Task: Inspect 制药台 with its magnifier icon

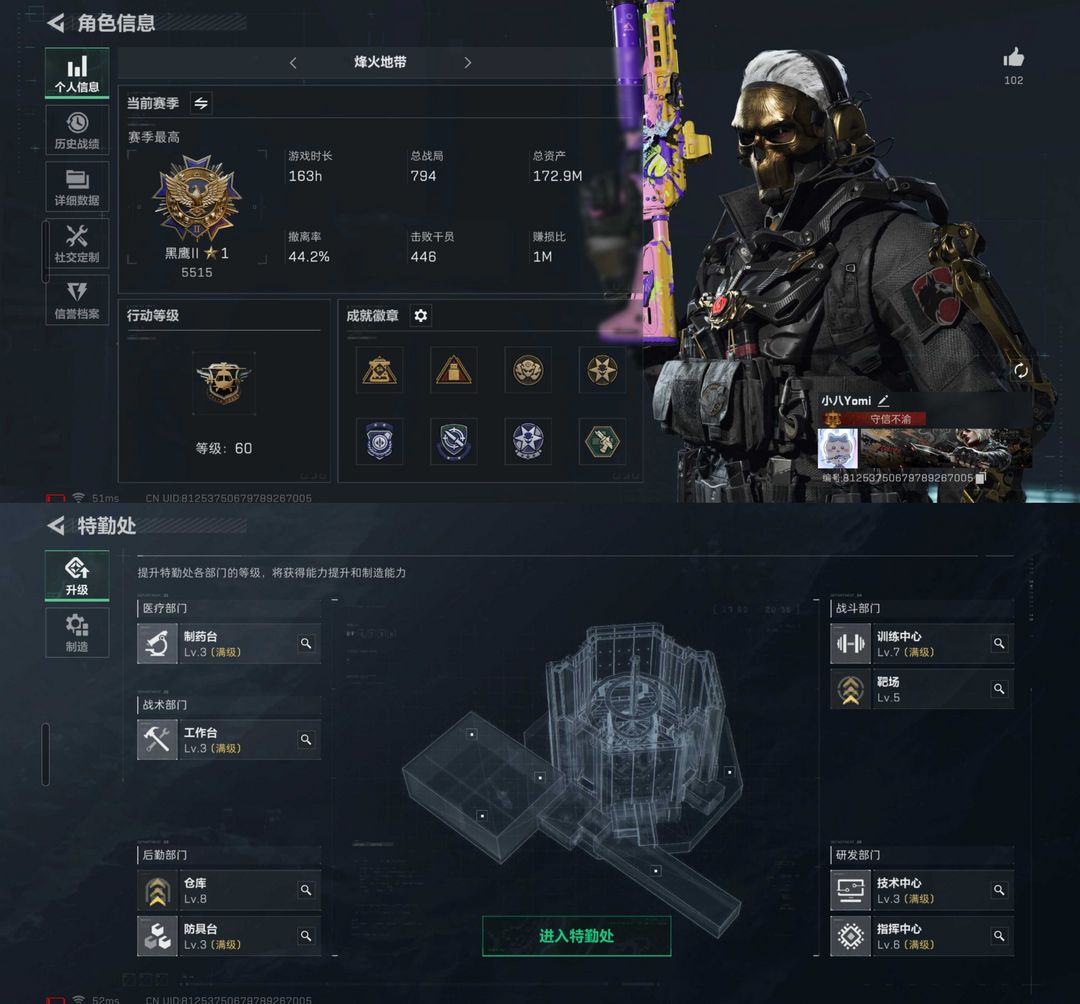Action: pyautogui.click(x=306, y=643)
